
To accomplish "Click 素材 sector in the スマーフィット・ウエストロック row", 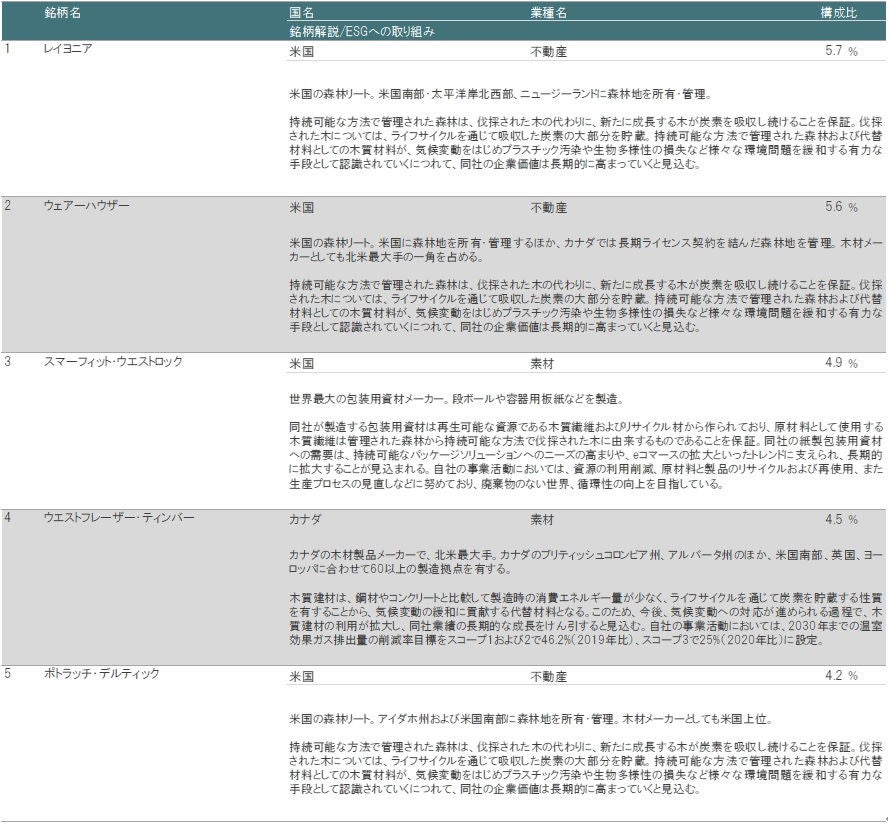I will coord(541,363).
